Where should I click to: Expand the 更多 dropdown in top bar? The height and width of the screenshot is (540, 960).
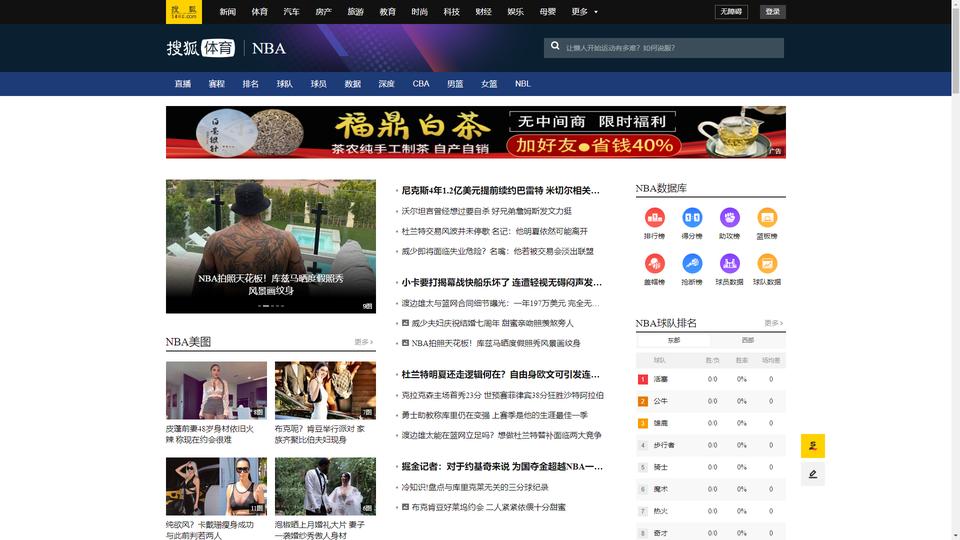[584, 12]
